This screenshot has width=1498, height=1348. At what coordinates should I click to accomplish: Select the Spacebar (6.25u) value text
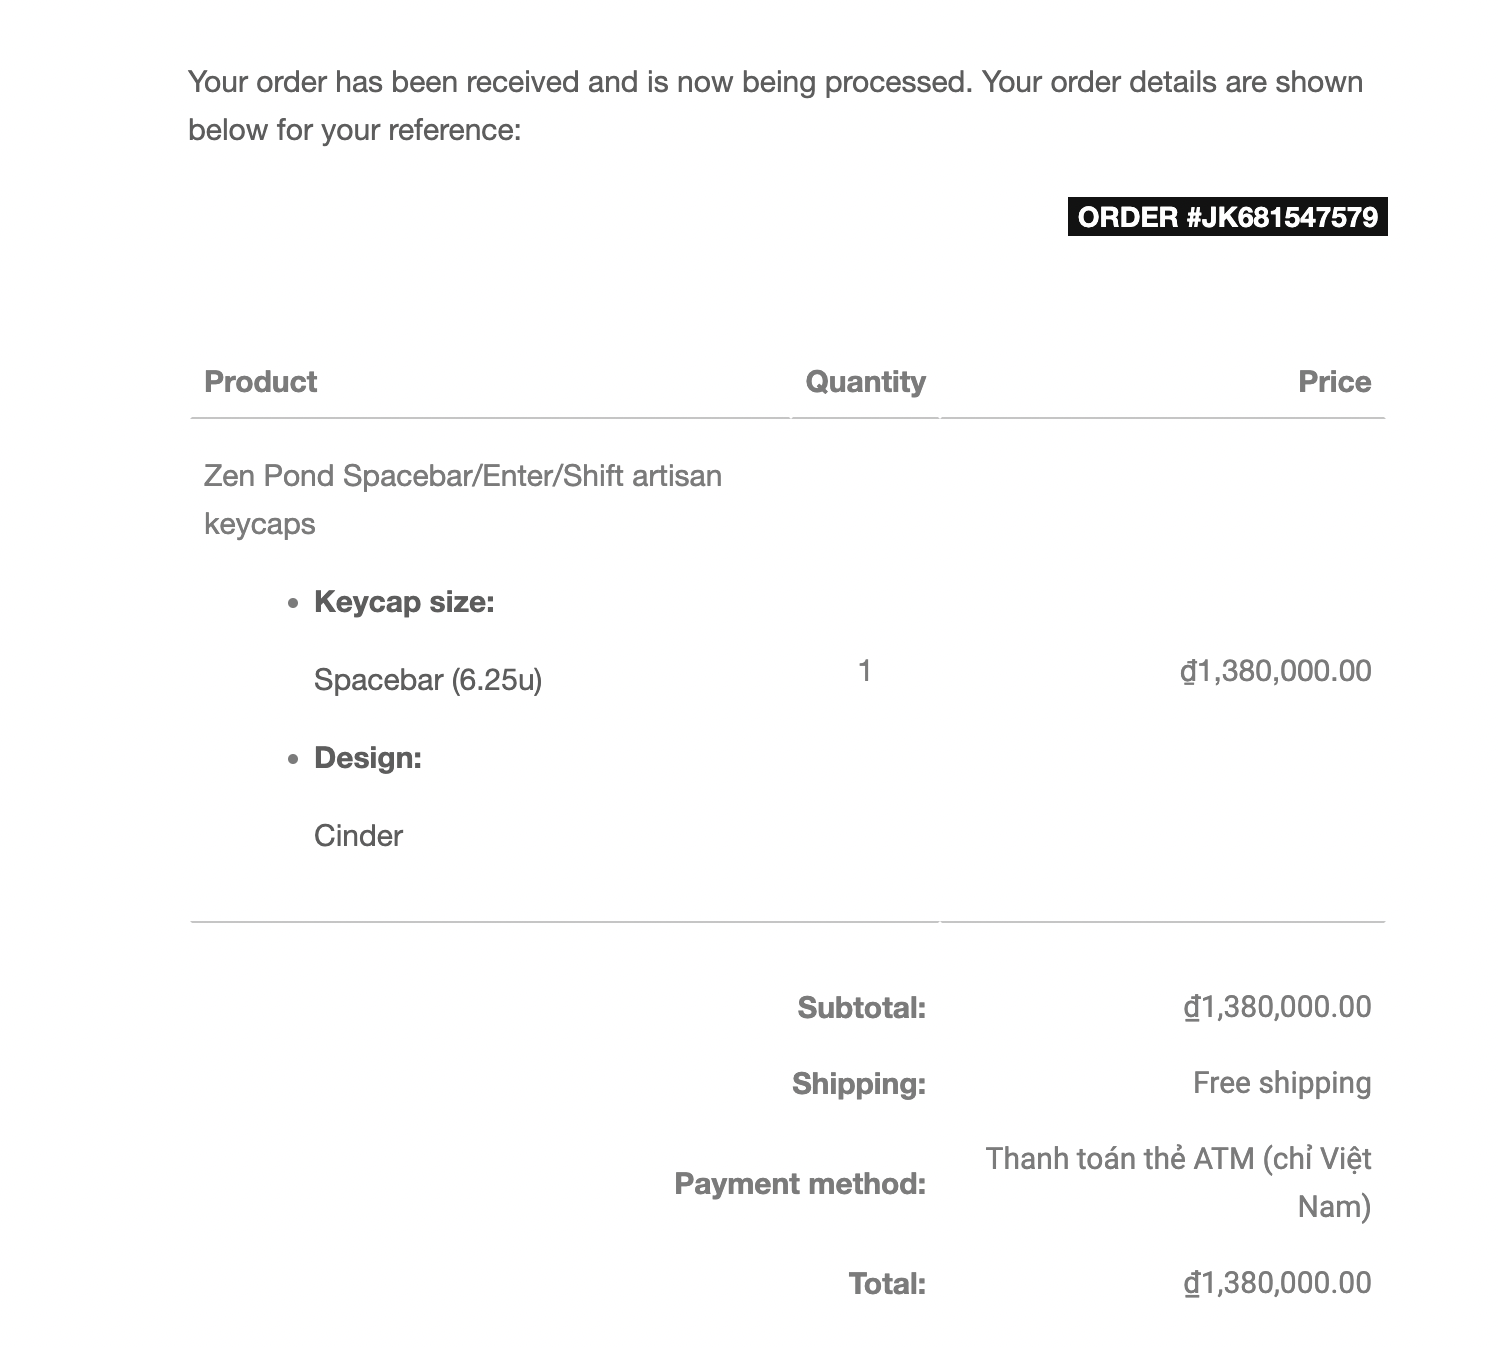(428, 680)
